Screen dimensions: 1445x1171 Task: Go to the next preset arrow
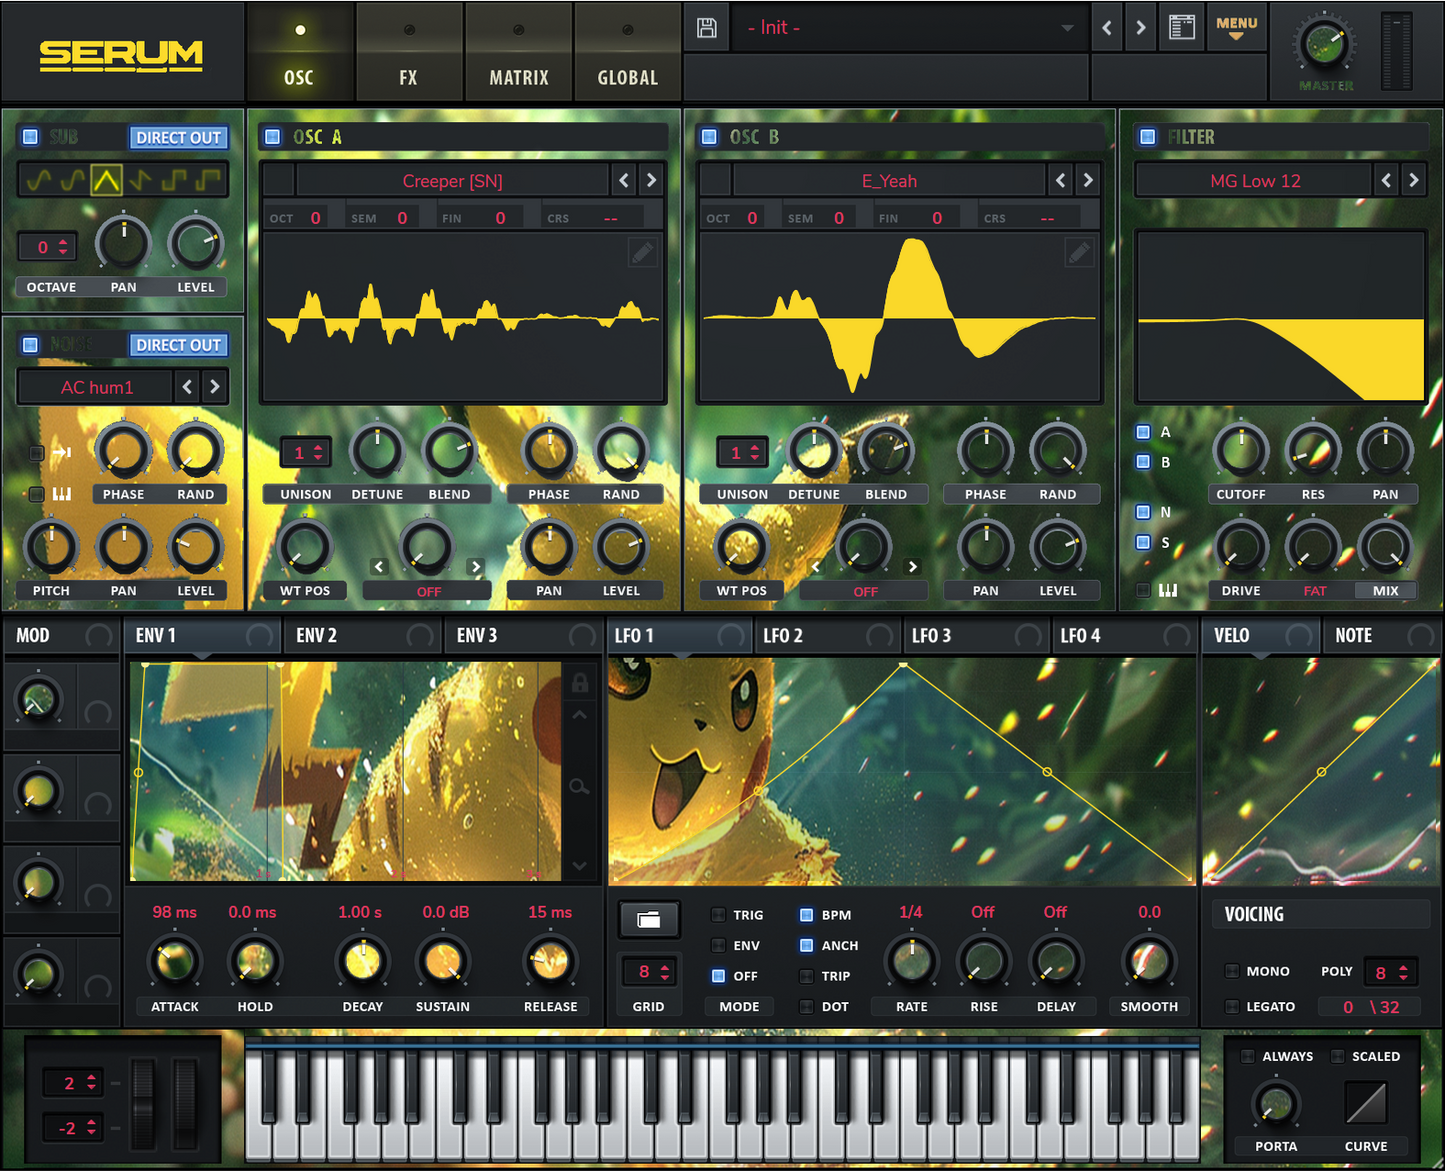pos(1140,28)
